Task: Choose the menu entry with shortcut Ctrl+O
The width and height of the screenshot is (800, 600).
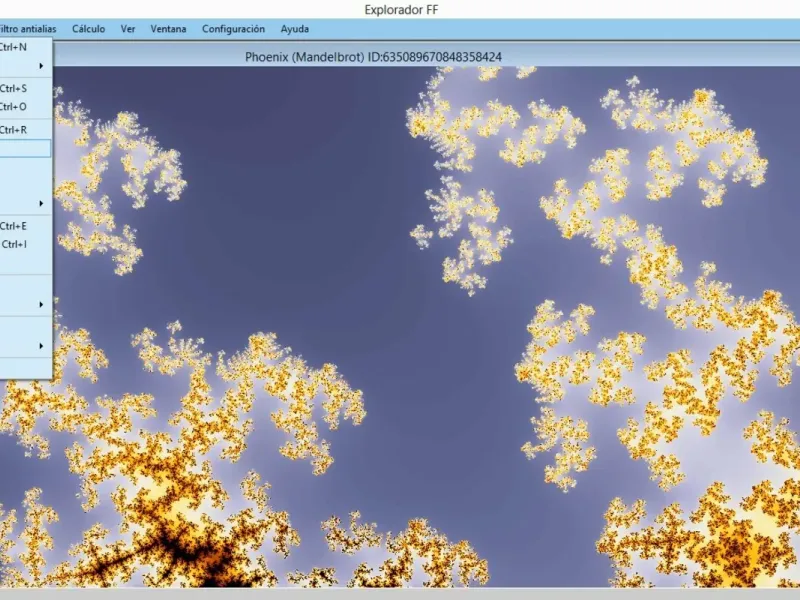Action: tap(26, 107)
